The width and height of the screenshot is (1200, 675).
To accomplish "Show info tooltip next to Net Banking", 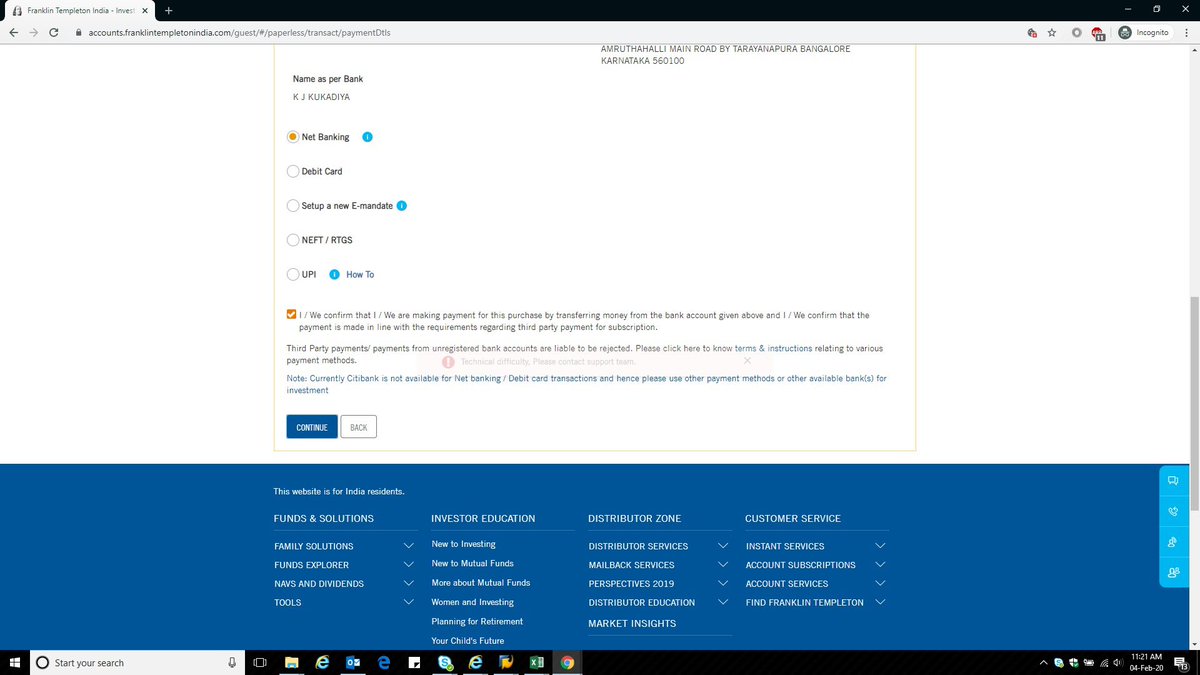I will pyautogui.click(x=367, y=137).
